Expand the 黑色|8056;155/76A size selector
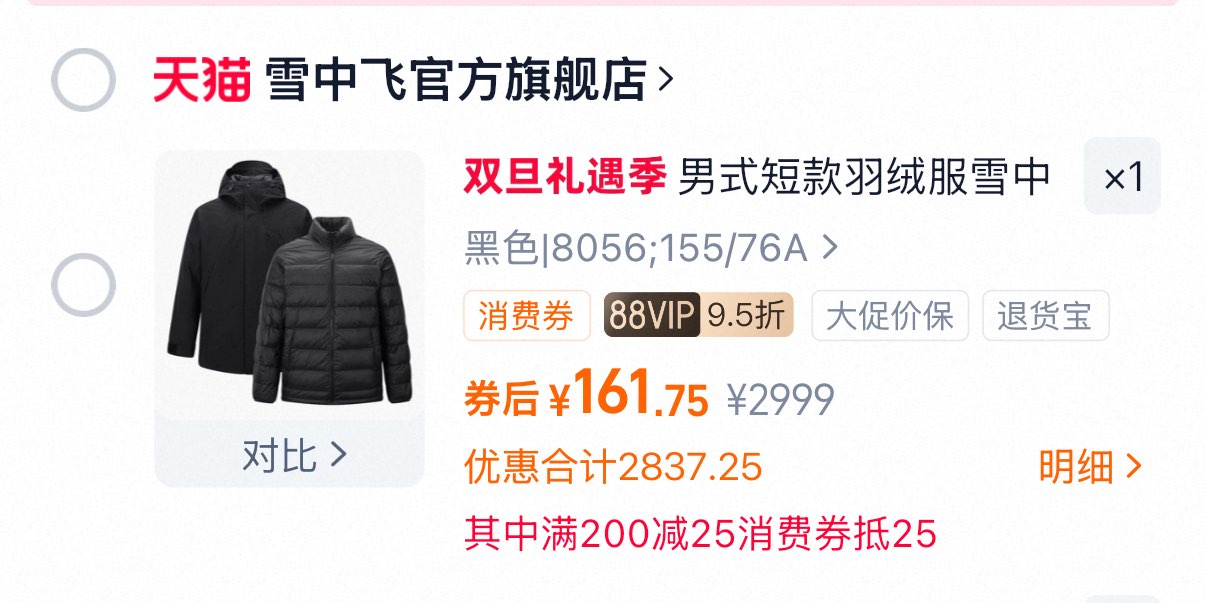The width and height of the screenshot is (1206, 603). pyautogui.click(x=651, y=247)
